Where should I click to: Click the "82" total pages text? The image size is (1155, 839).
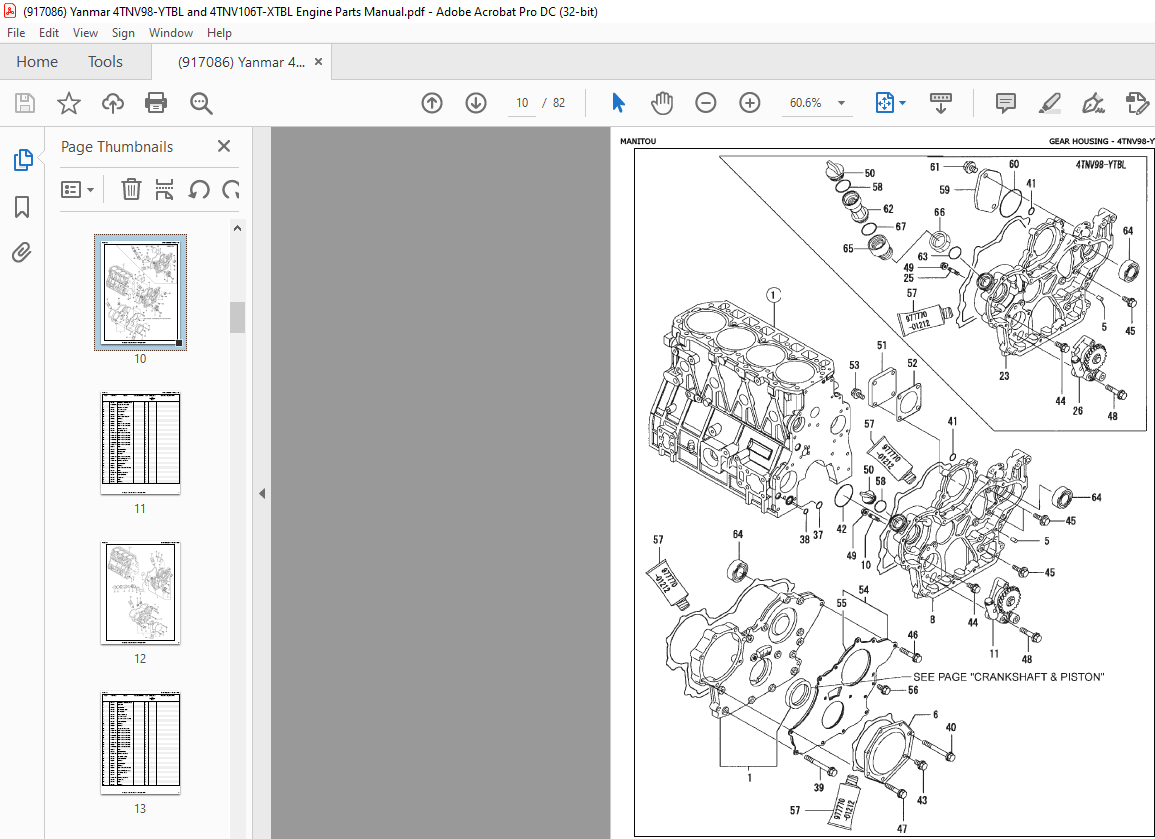(x=559, y=103)
